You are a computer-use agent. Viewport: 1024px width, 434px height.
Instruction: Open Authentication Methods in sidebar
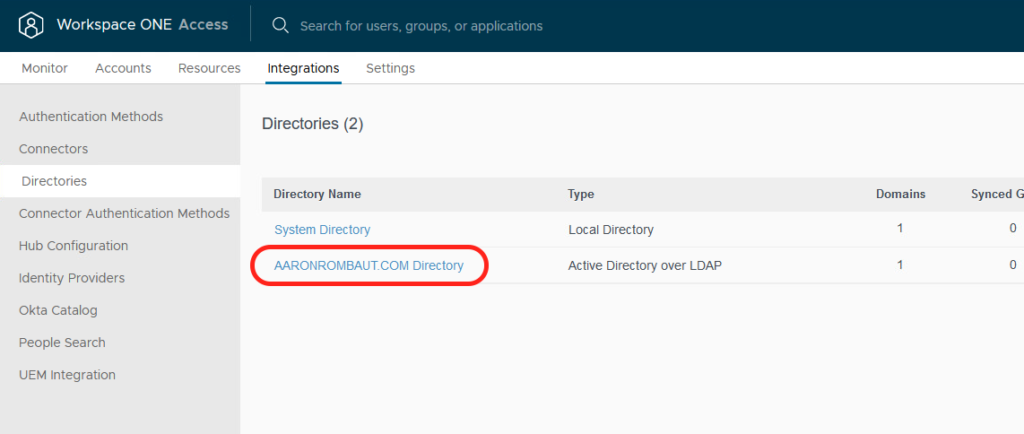[x=91, y=117]
